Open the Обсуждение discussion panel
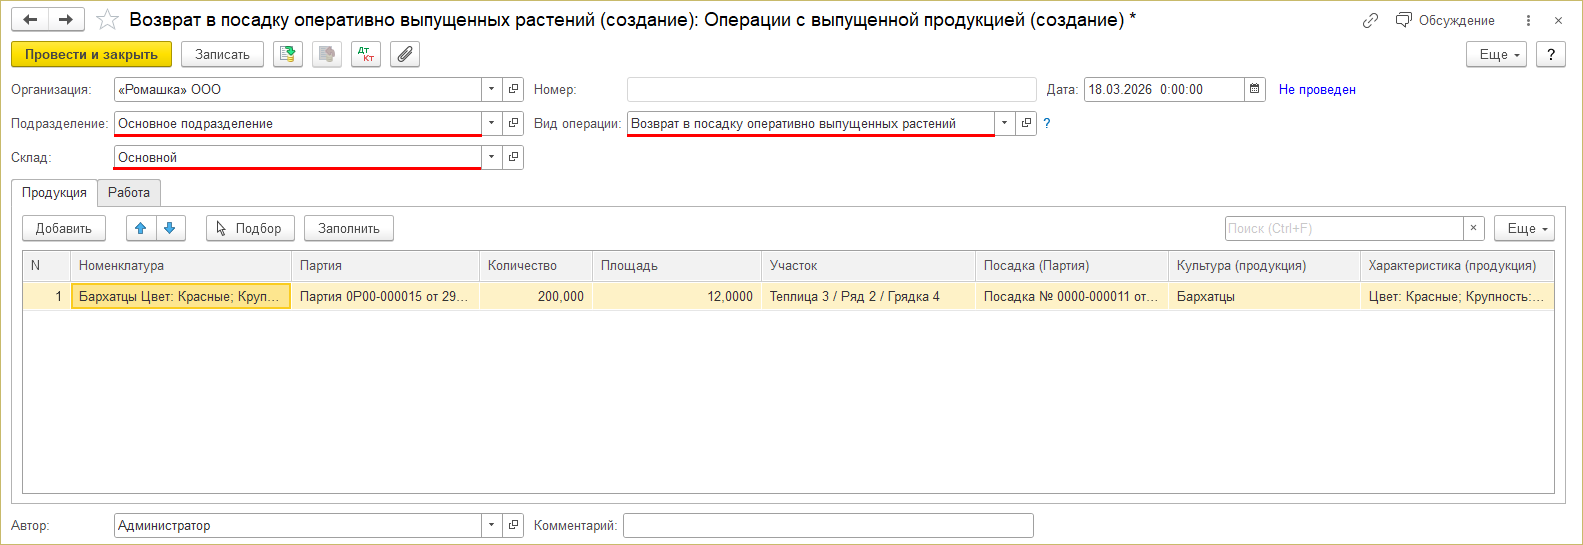Screen dimensions: 1583x545 pos(1445,20)
